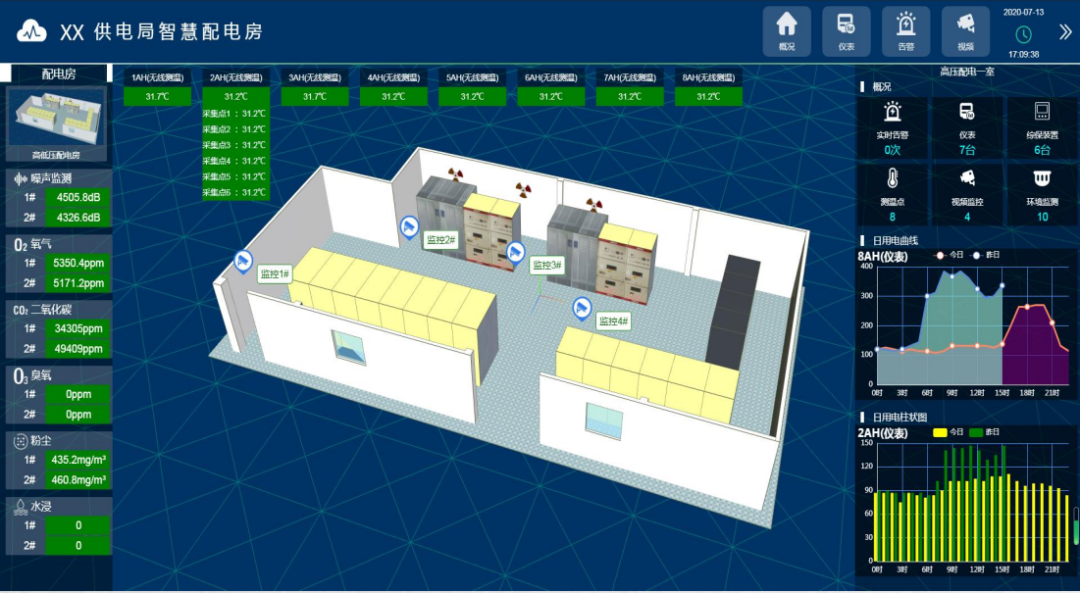The image size is (1080, 593).
Task: Select the 配电房 tab in left panel
Action: (x=58, y=74)
